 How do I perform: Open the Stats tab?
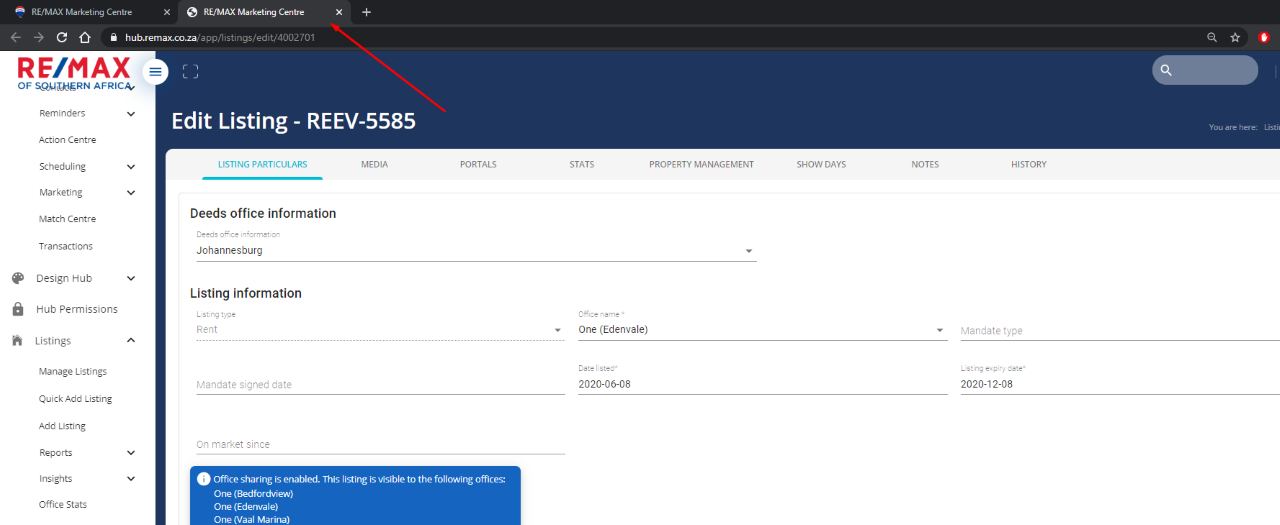582,164
